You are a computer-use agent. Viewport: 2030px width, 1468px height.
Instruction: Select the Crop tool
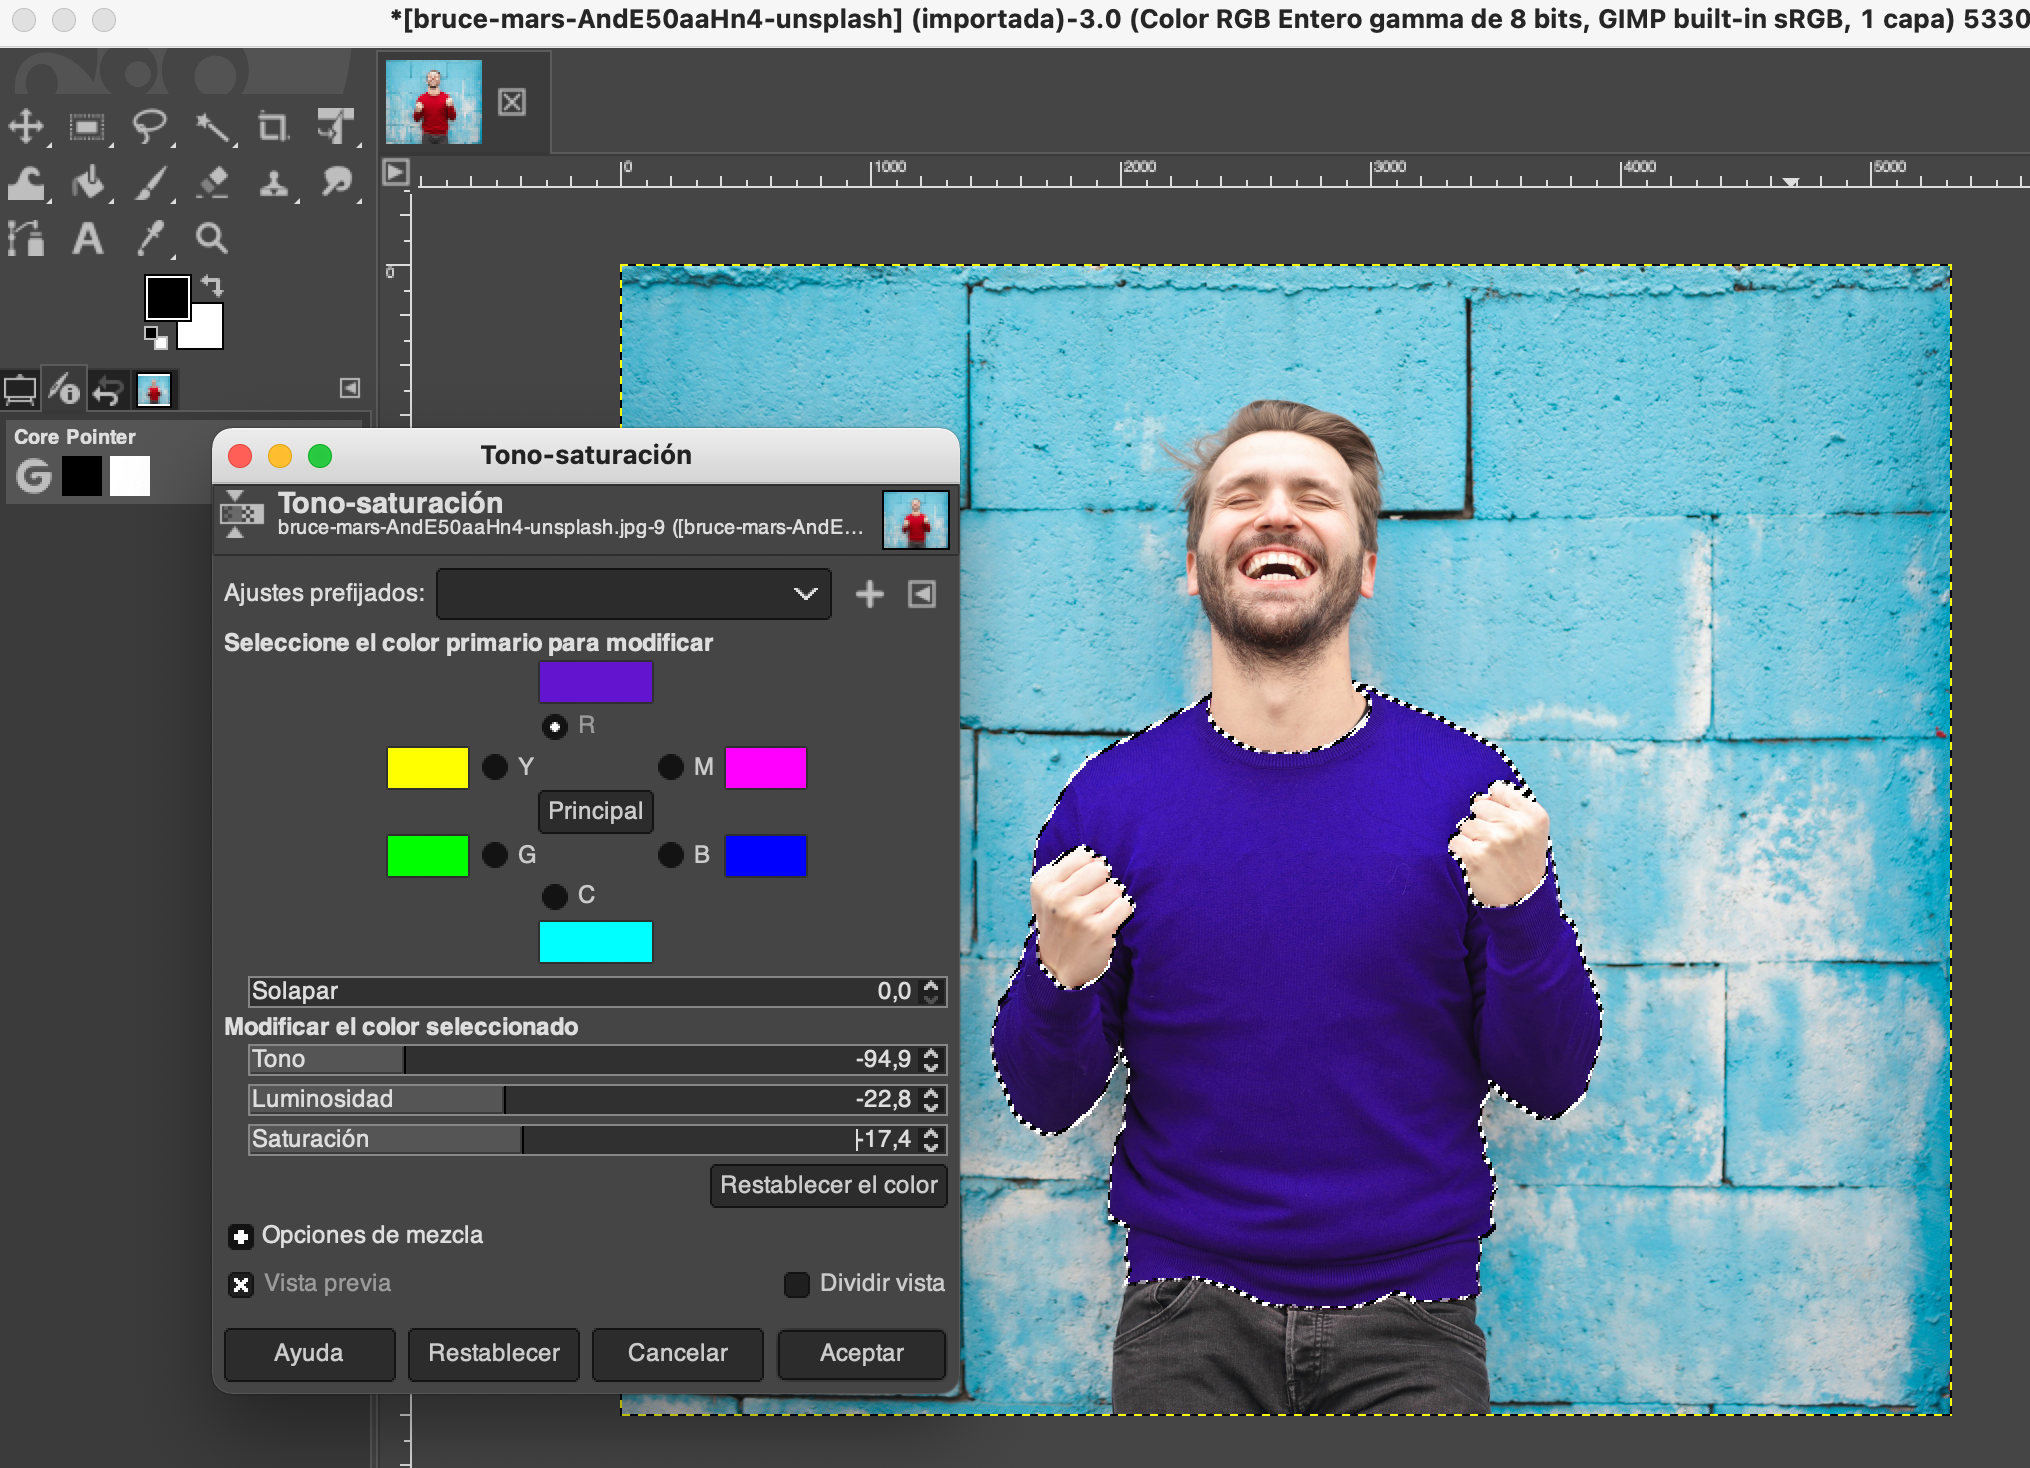tap(273, 127)
